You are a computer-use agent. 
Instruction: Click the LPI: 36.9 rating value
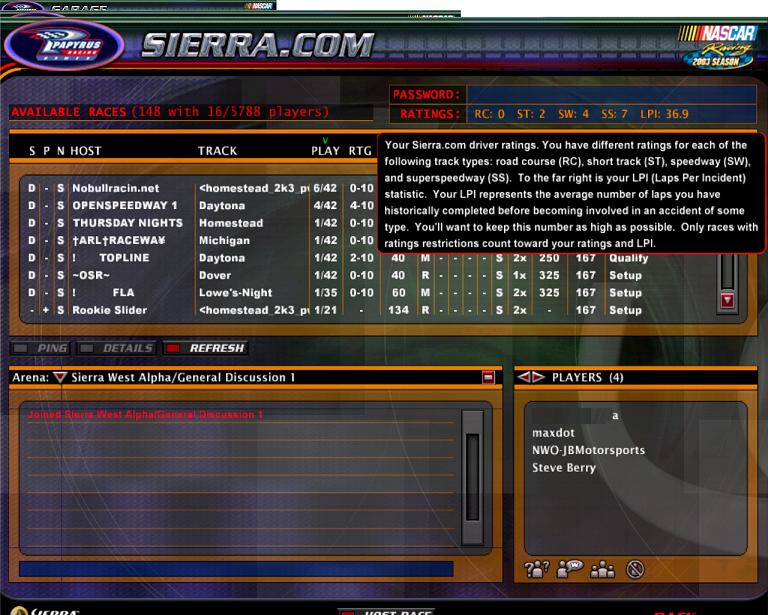pyautogui.click(x=664, y=114)
